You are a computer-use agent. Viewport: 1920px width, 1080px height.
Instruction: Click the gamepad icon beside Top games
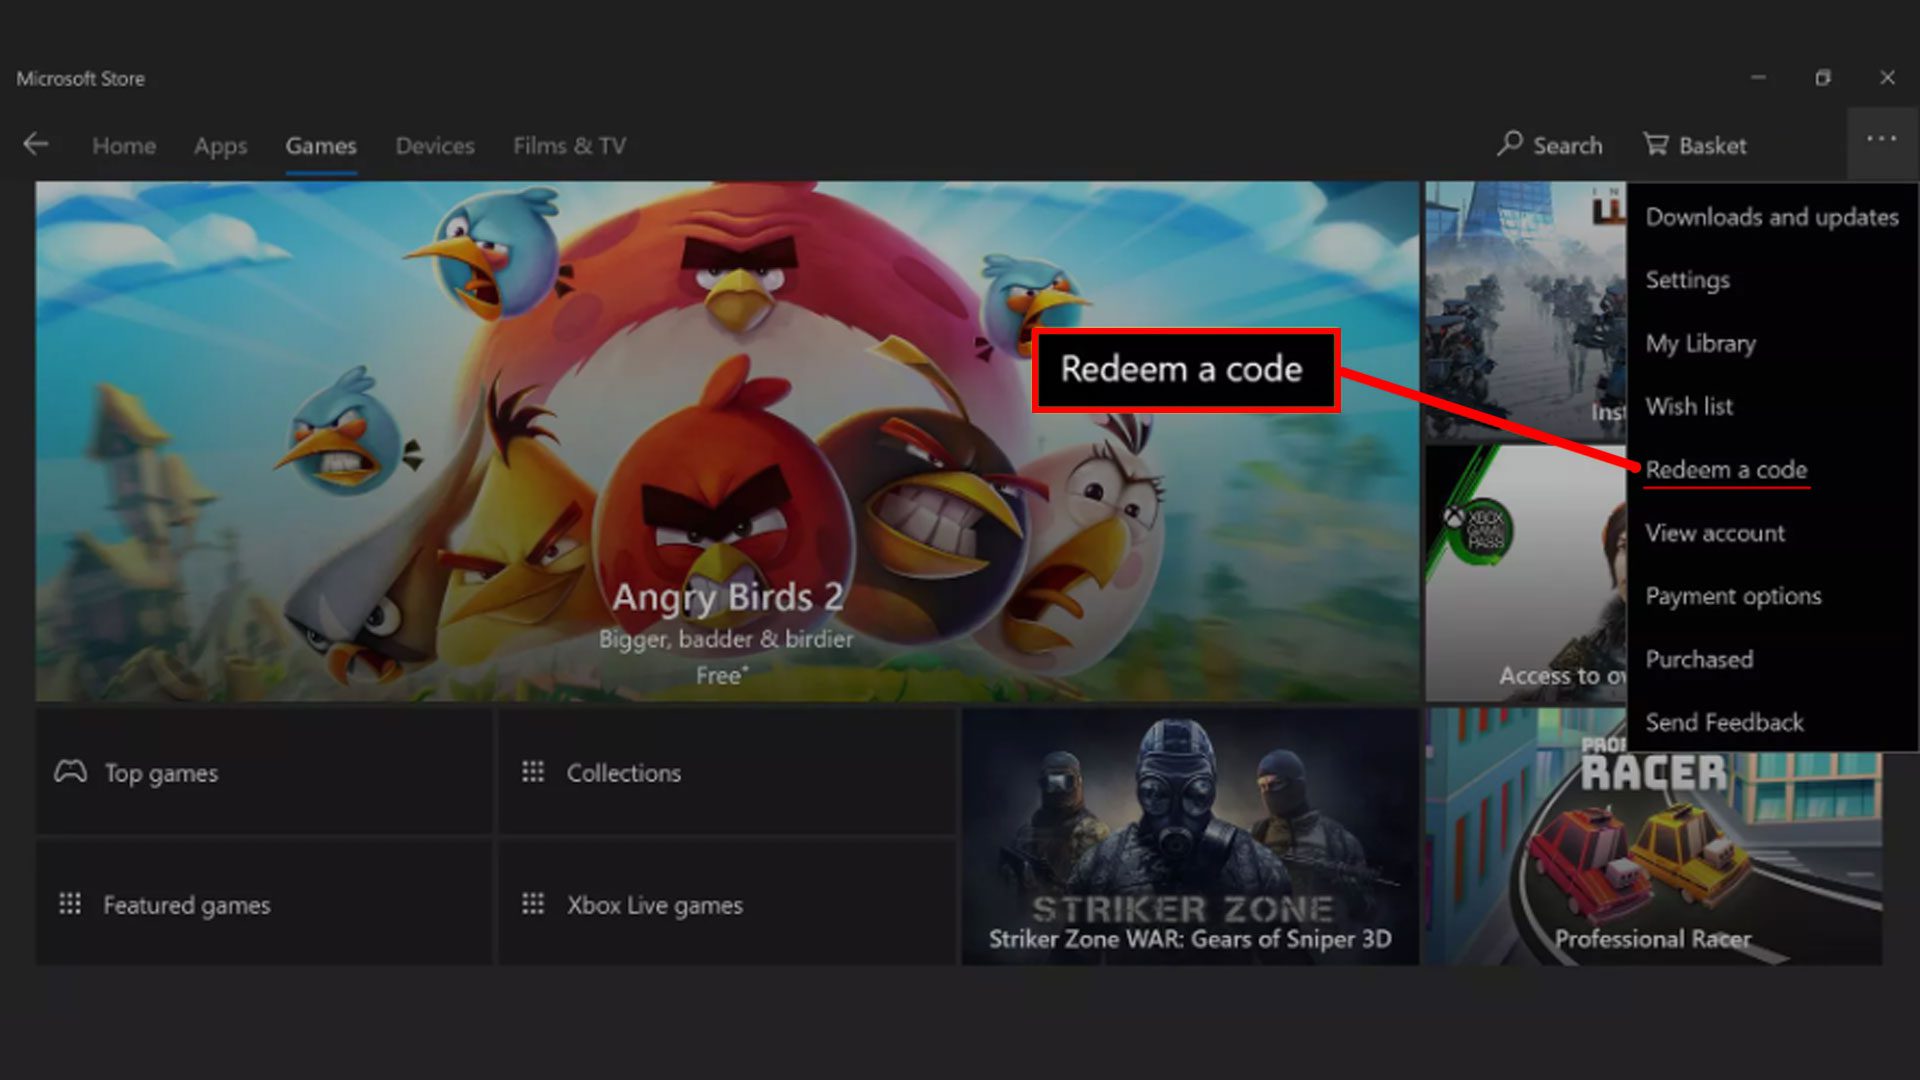click(x=70, y=772)
